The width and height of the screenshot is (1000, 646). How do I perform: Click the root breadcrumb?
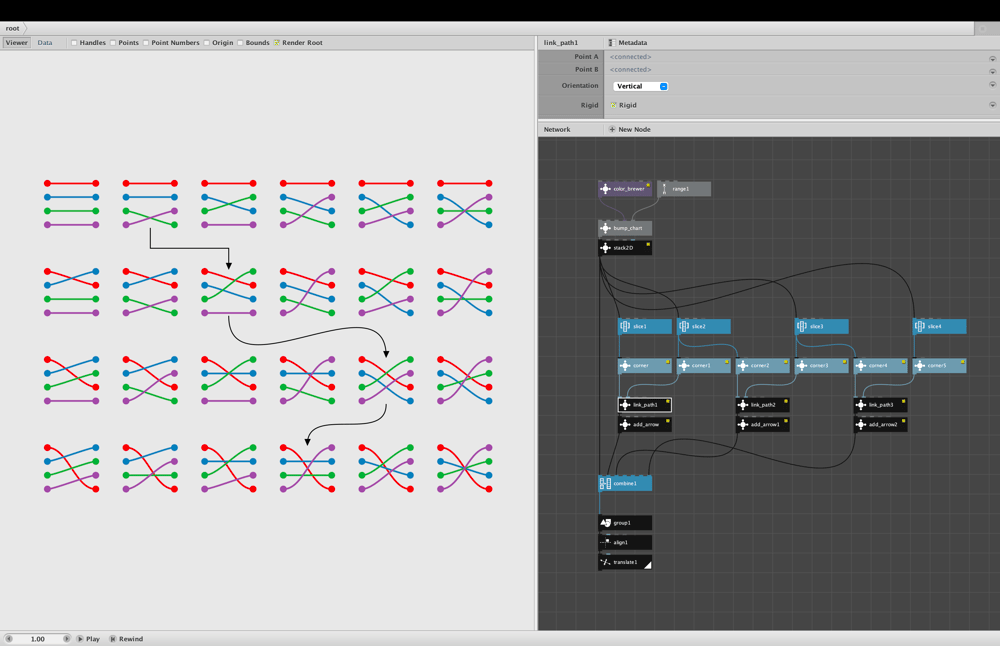(13, 28)
